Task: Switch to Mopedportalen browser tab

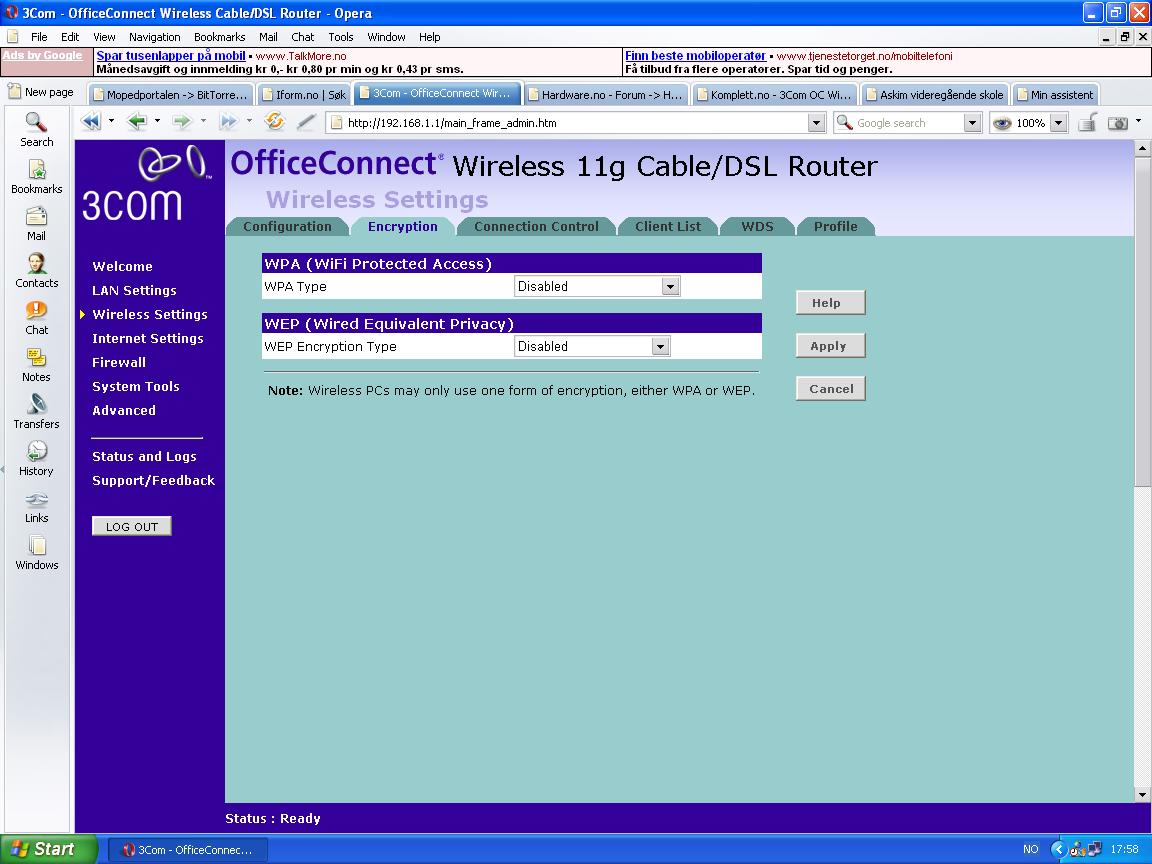Action: pyautogui.click(x=171, y=94)
